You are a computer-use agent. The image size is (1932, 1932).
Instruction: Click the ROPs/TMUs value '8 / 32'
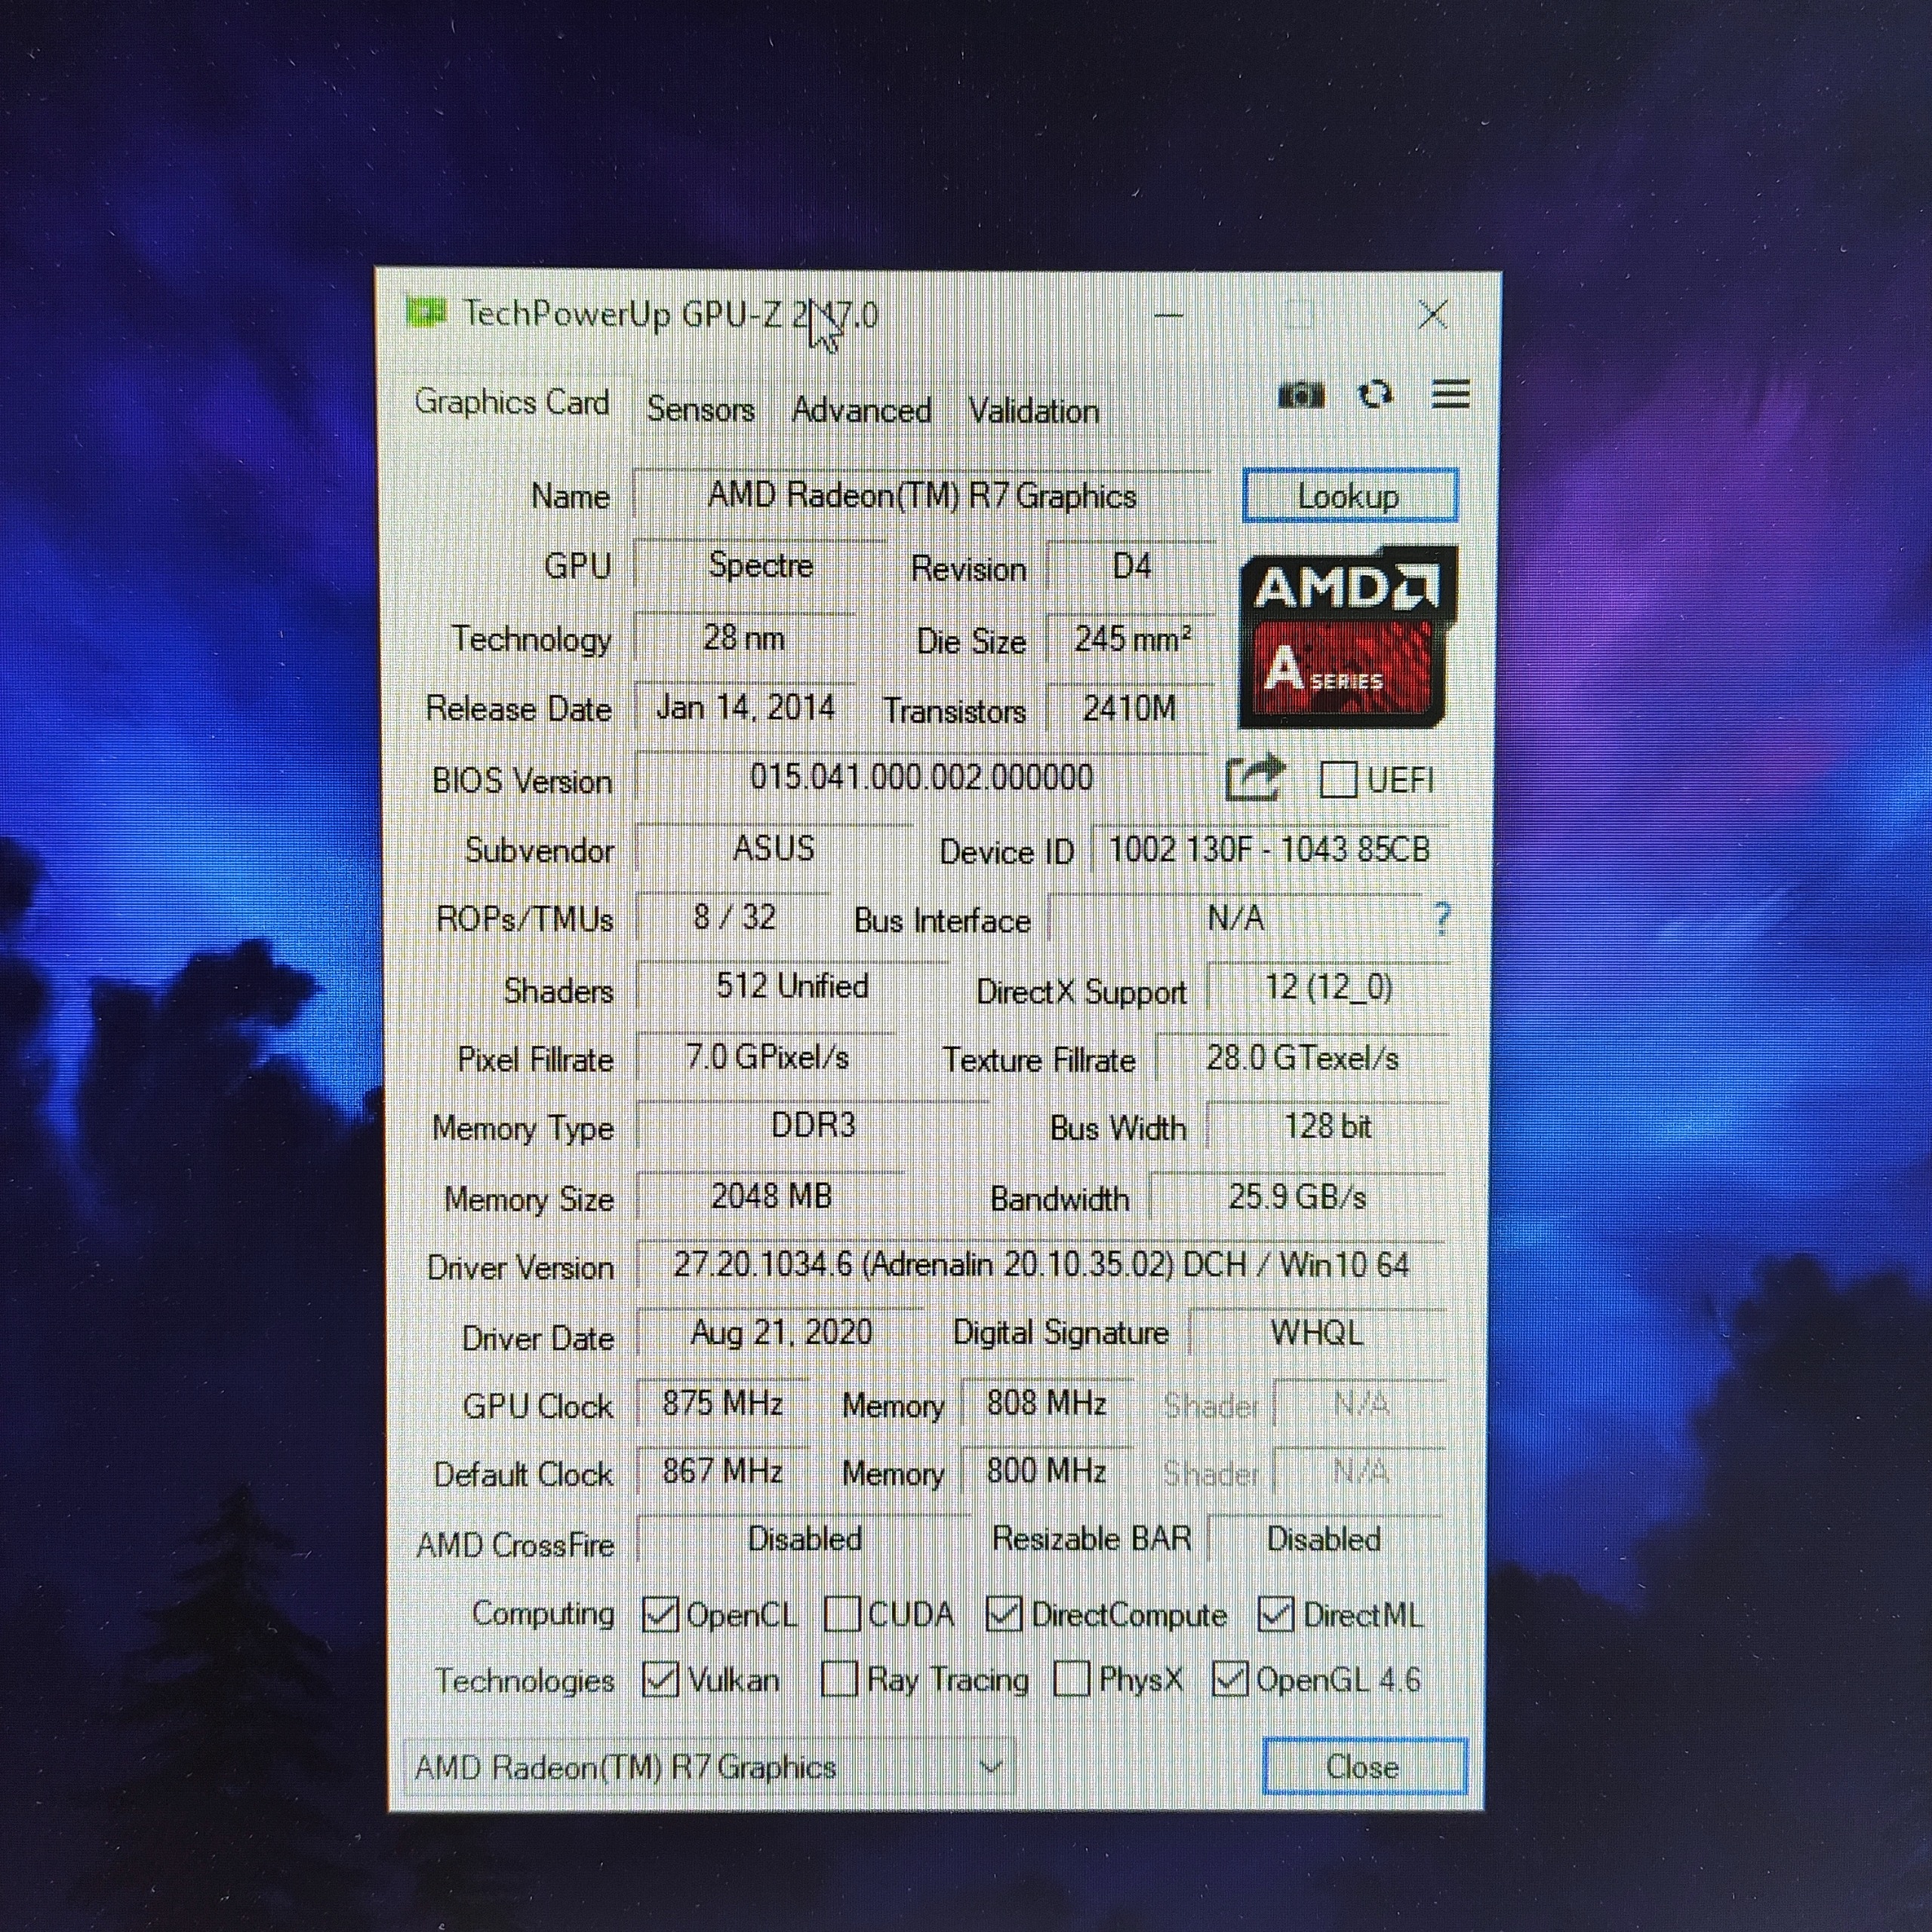[734, 917]
